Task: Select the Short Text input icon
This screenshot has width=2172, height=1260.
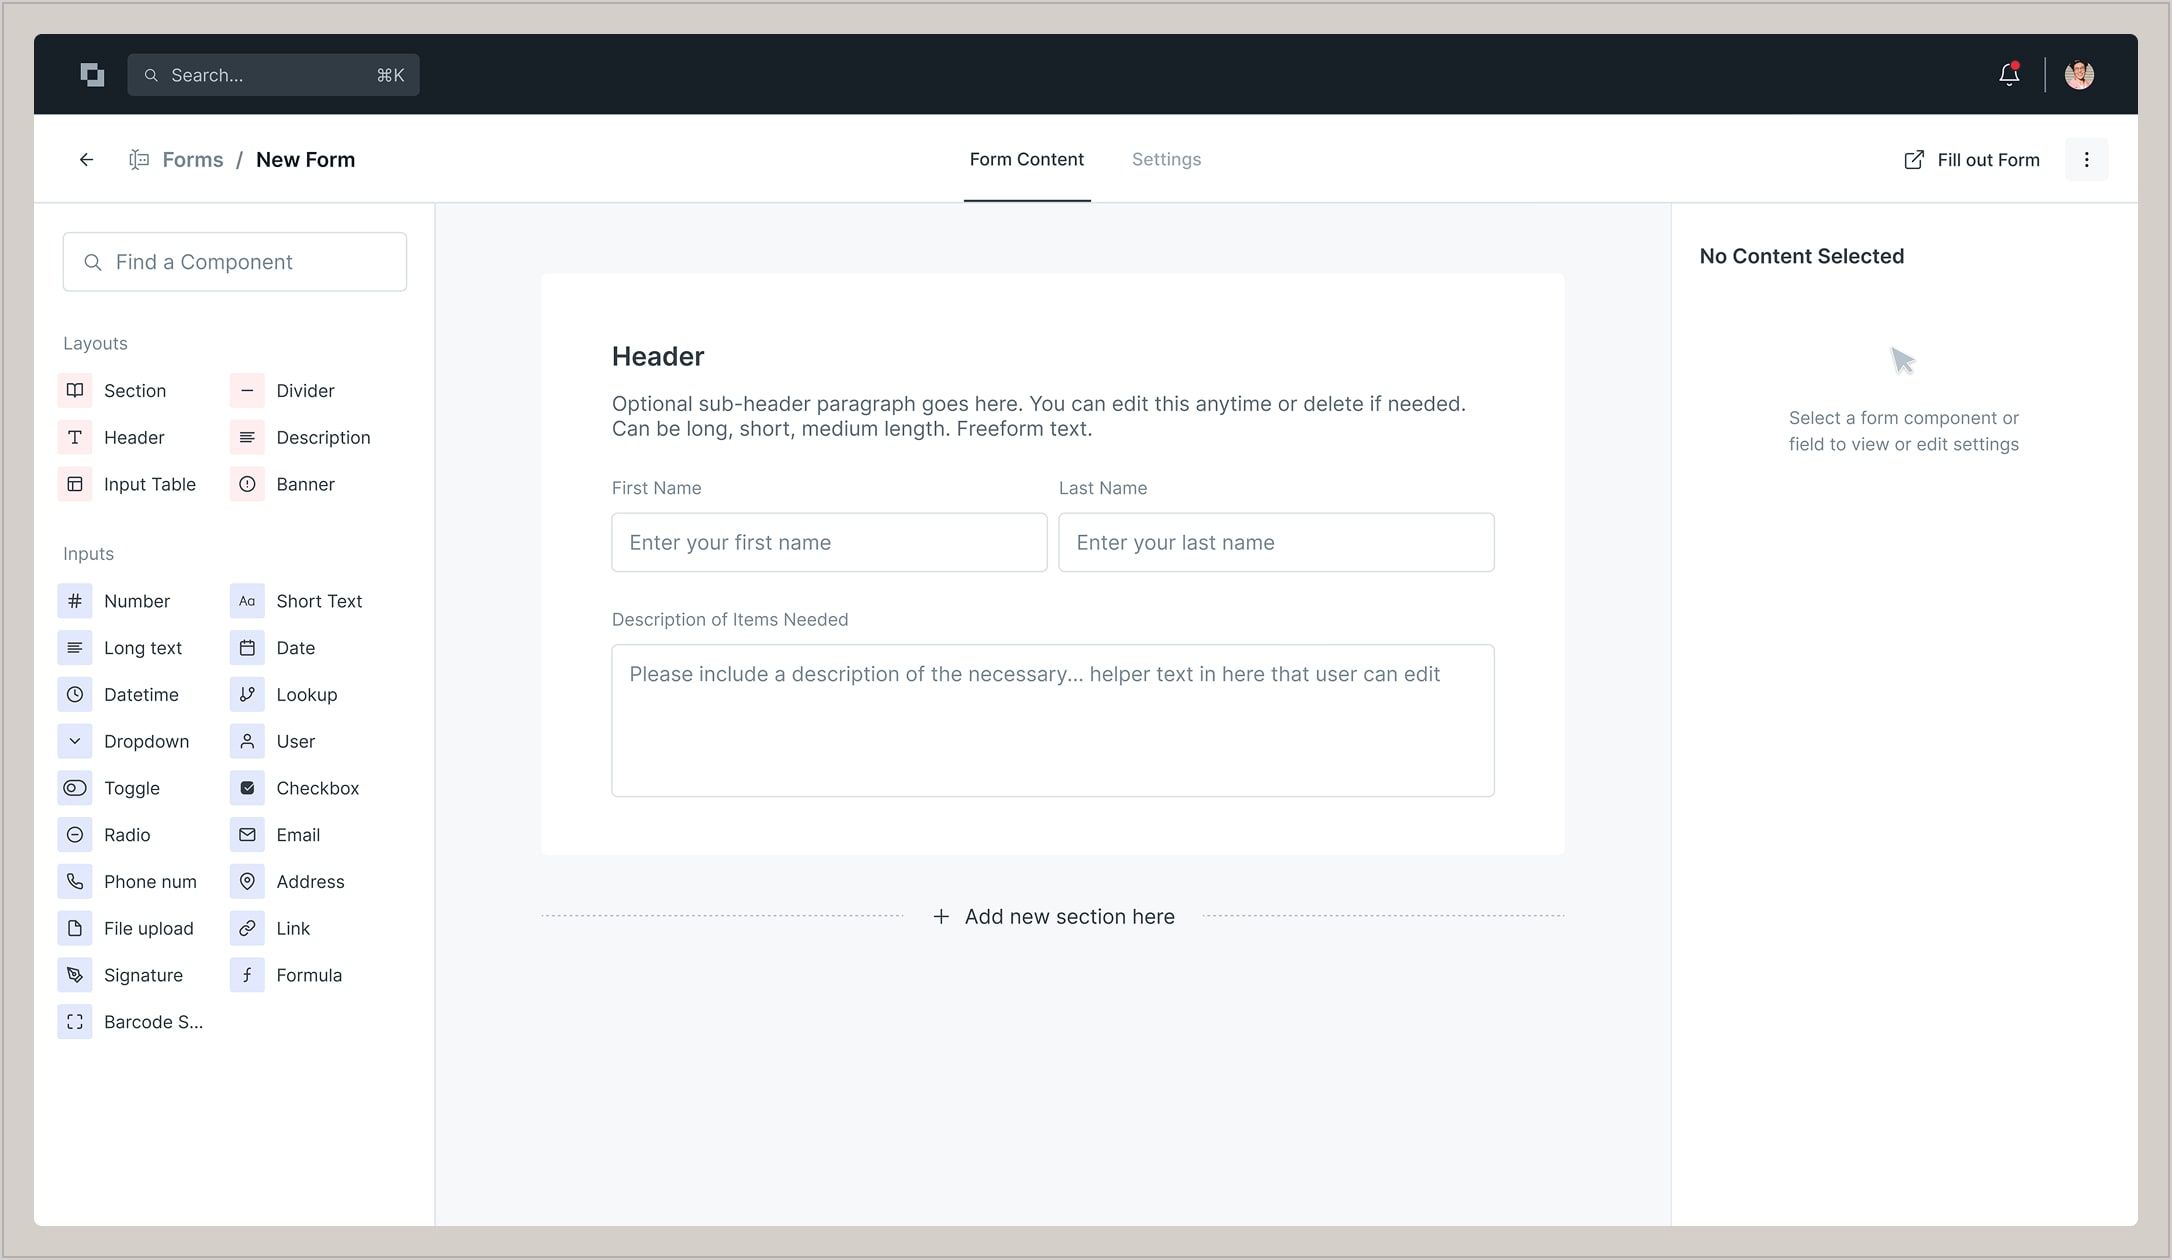Action: click(x=247, y=601)
